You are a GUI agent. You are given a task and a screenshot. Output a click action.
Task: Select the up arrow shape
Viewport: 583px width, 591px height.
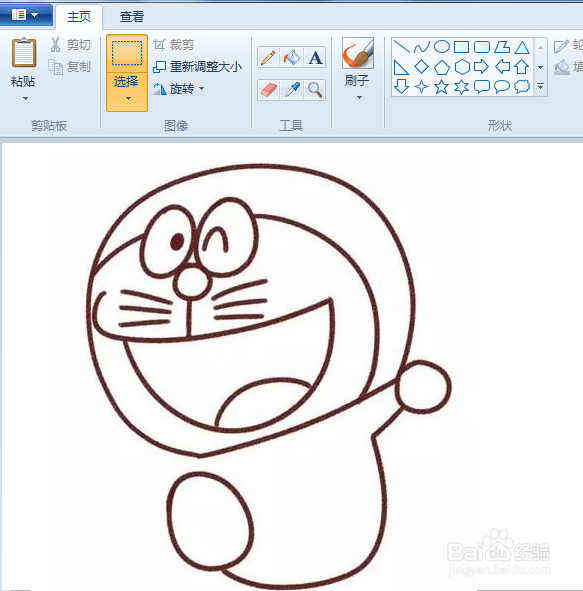coord(522,67)
